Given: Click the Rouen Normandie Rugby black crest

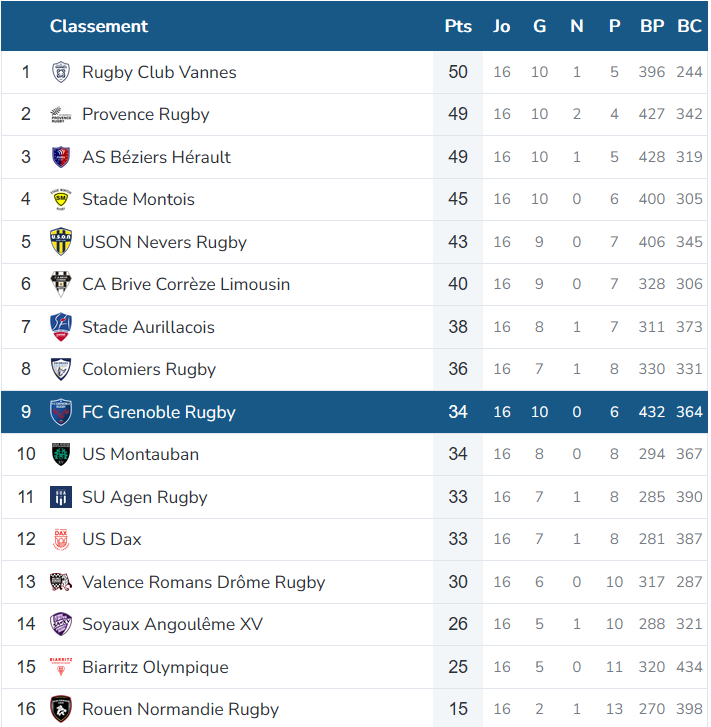Looking at the screenshot, I should coord(61,709).
